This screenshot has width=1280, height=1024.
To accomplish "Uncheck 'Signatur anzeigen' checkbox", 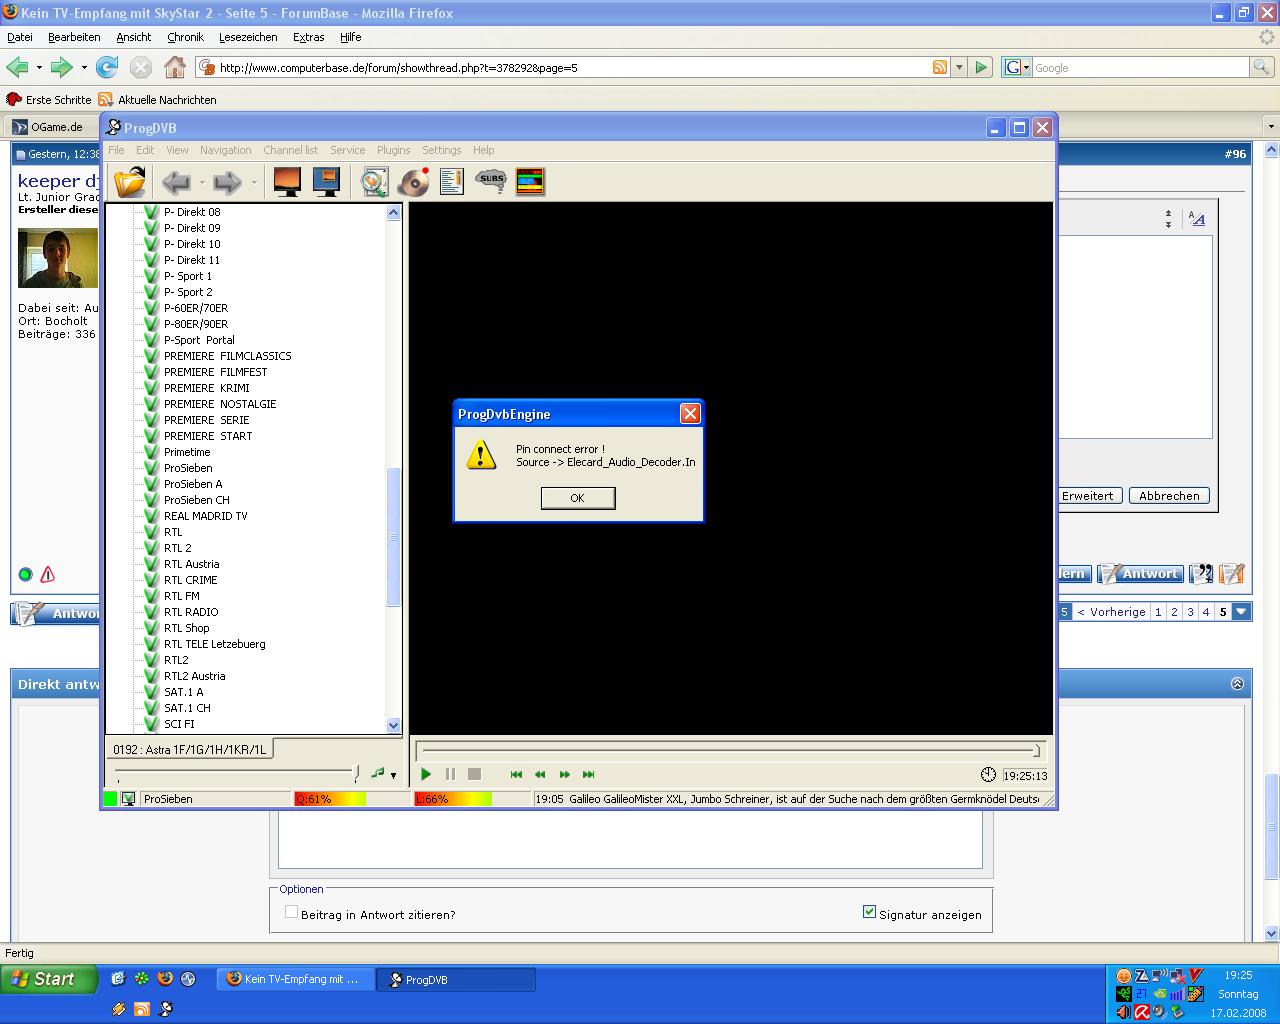I will (x=869, y=912).
